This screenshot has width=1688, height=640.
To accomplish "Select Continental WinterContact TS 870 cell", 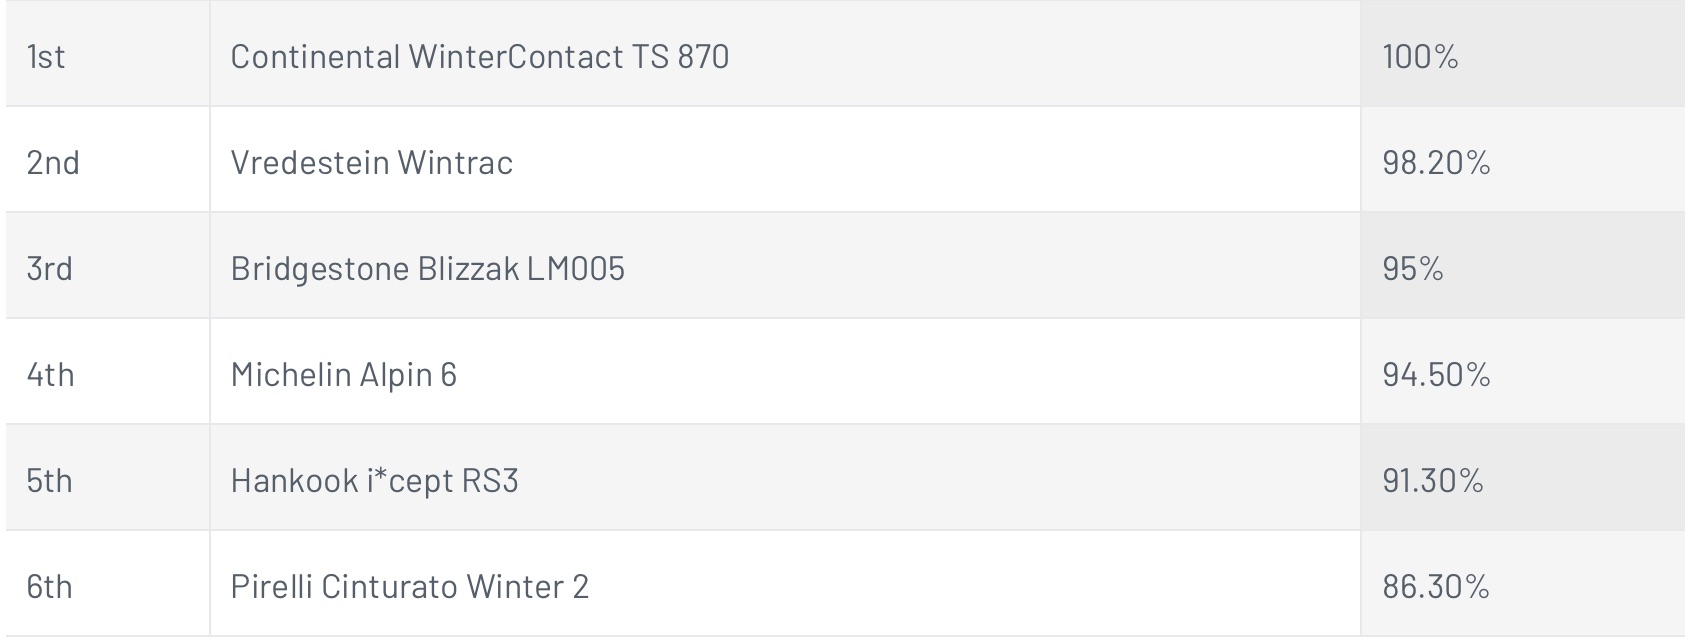I will [785, 54].
